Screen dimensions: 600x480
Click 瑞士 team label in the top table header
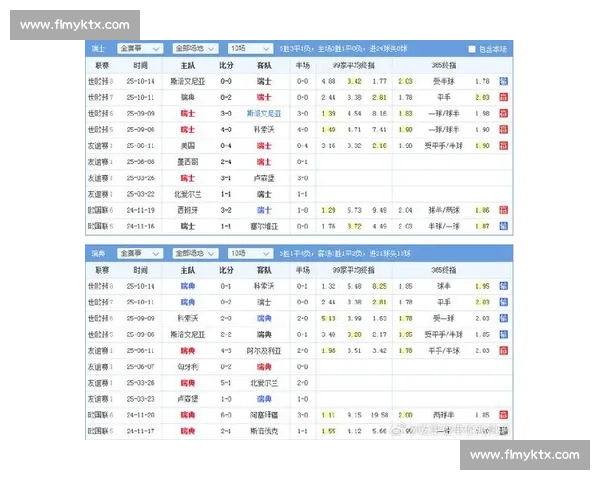[x=98, y=49]
